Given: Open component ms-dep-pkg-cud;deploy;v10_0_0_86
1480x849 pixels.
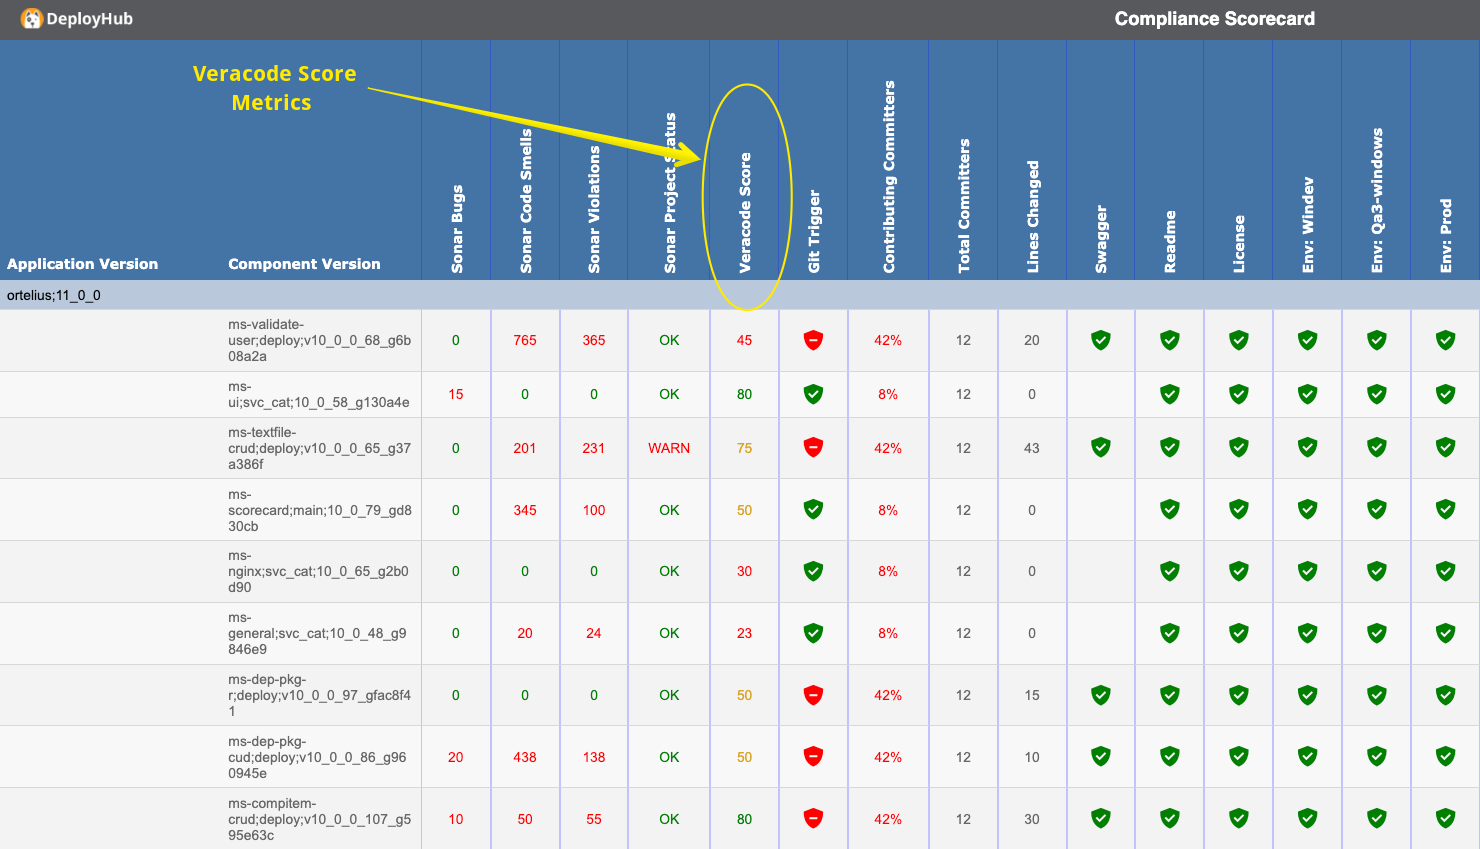Looking at the screenshot, I should click(317, 757).
